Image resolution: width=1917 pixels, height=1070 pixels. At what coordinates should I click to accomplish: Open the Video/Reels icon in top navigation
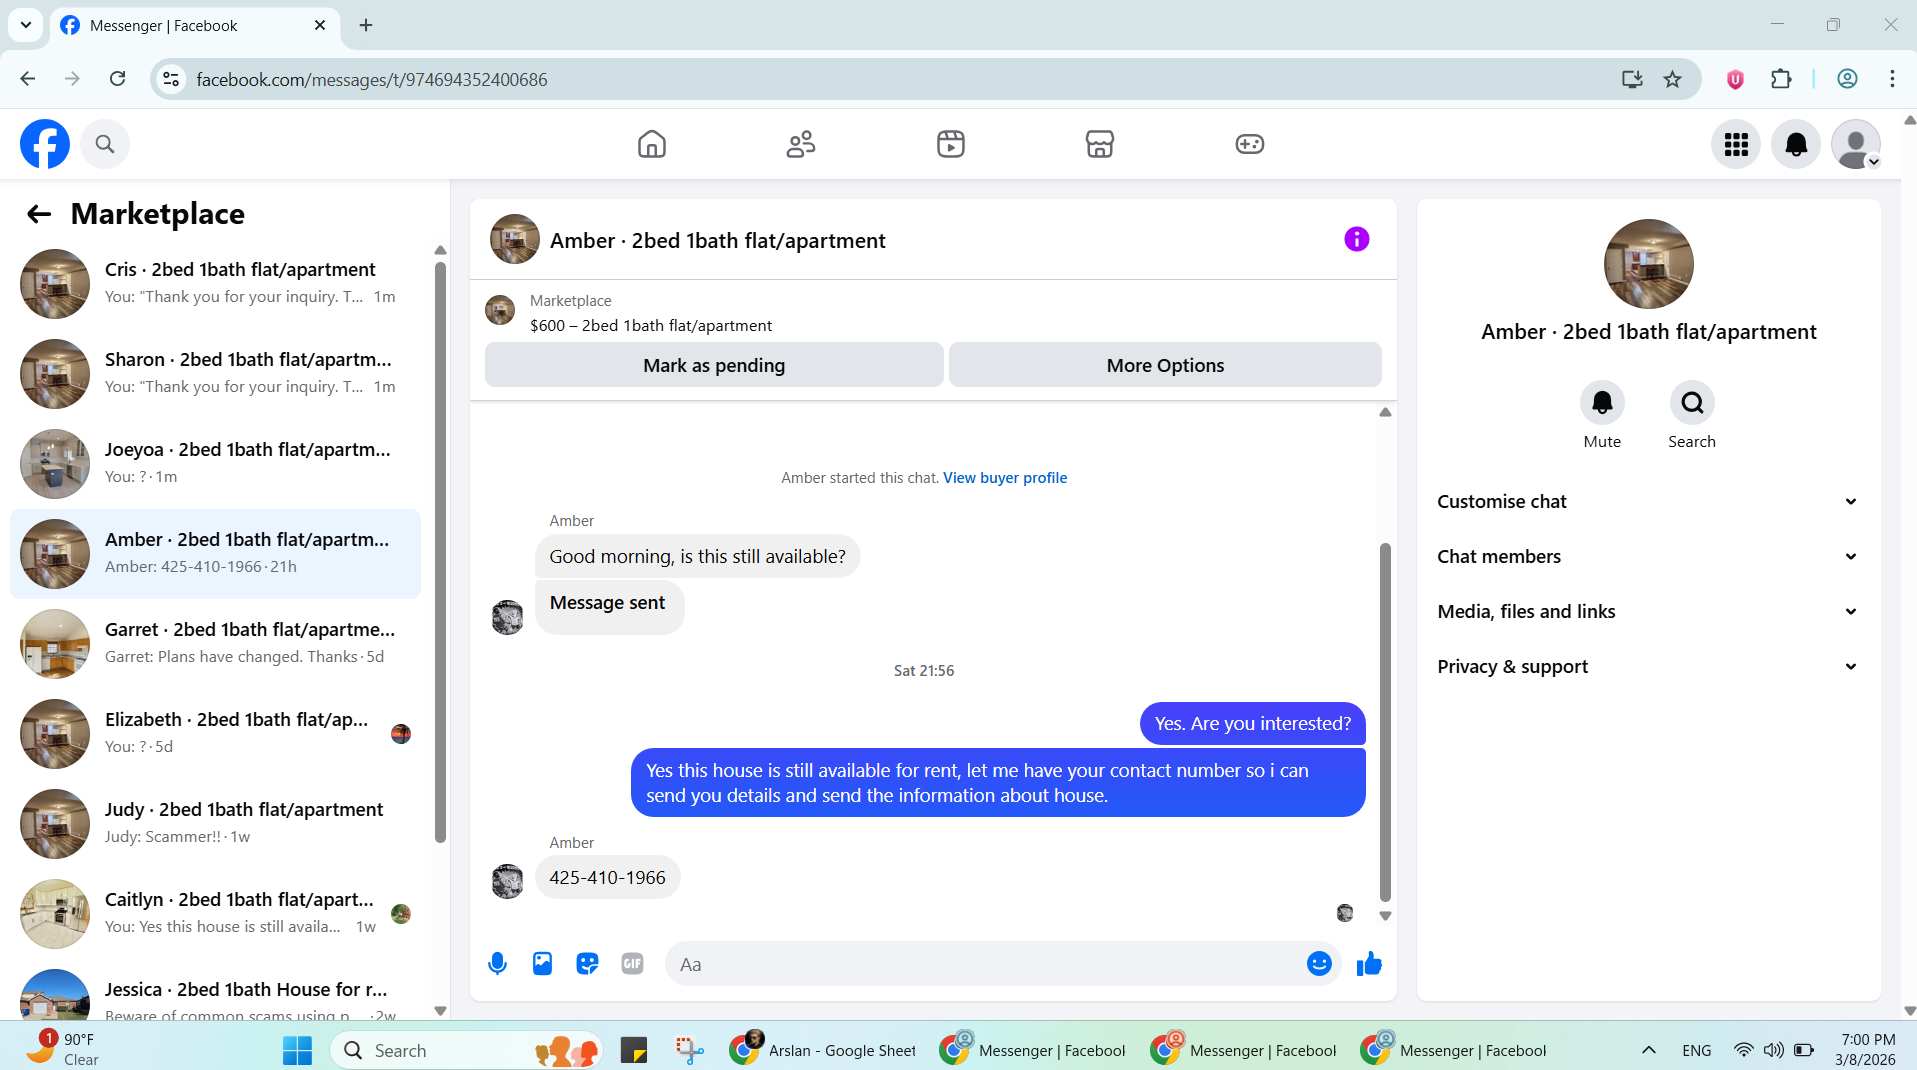coord(951,144)
